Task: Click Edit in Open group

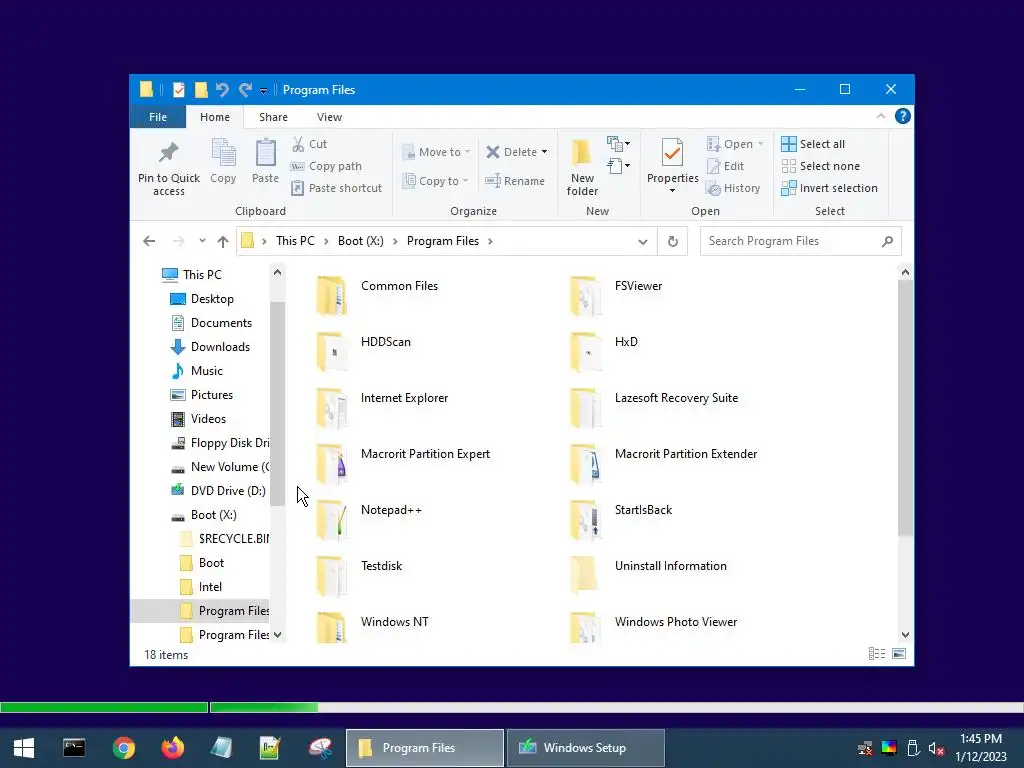Action: click(726, 166)
